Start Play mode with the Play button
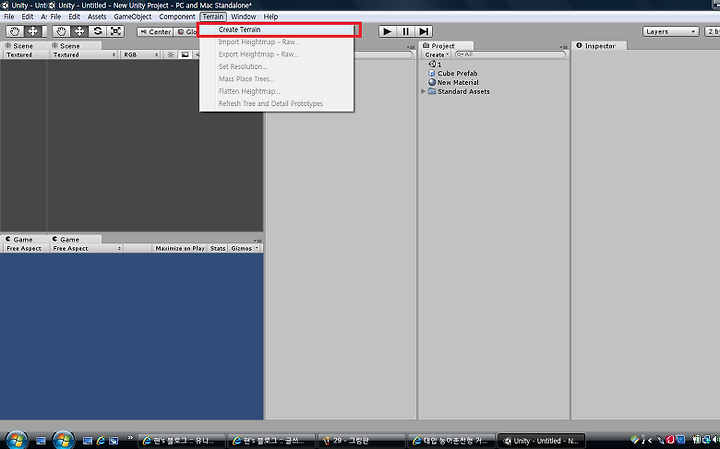The height and width of the screenshot is (449, 720). tap(387, 31)
